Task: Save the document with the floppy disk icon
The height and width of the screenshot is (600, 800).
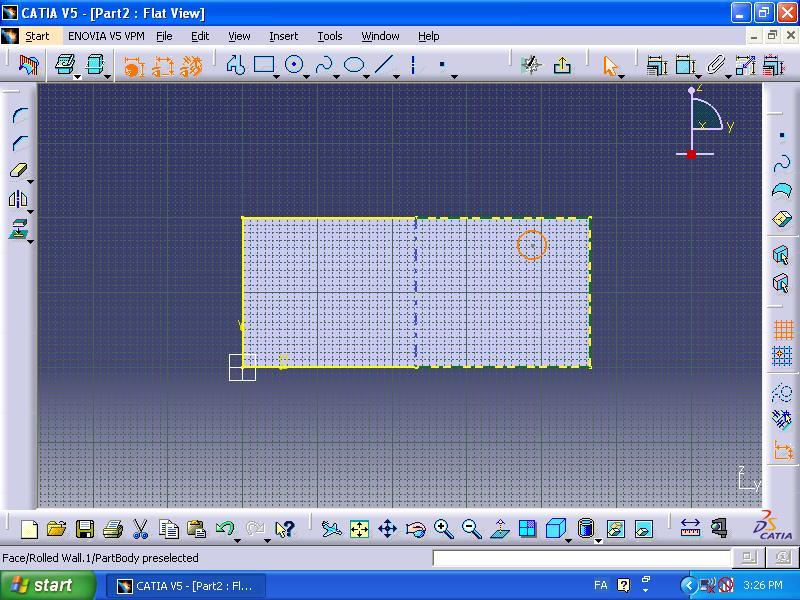Action: tap(85, 529)
